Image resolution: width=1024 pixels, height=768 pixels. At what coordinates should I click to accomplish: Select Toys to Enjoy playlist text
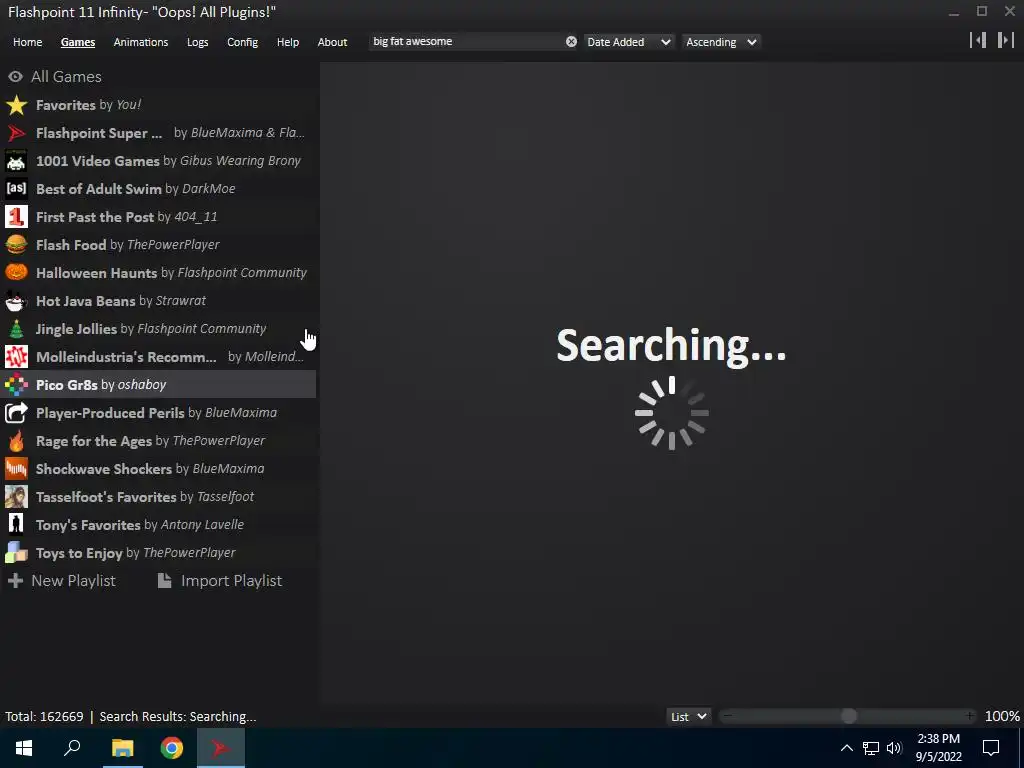(x=136, y=553)
